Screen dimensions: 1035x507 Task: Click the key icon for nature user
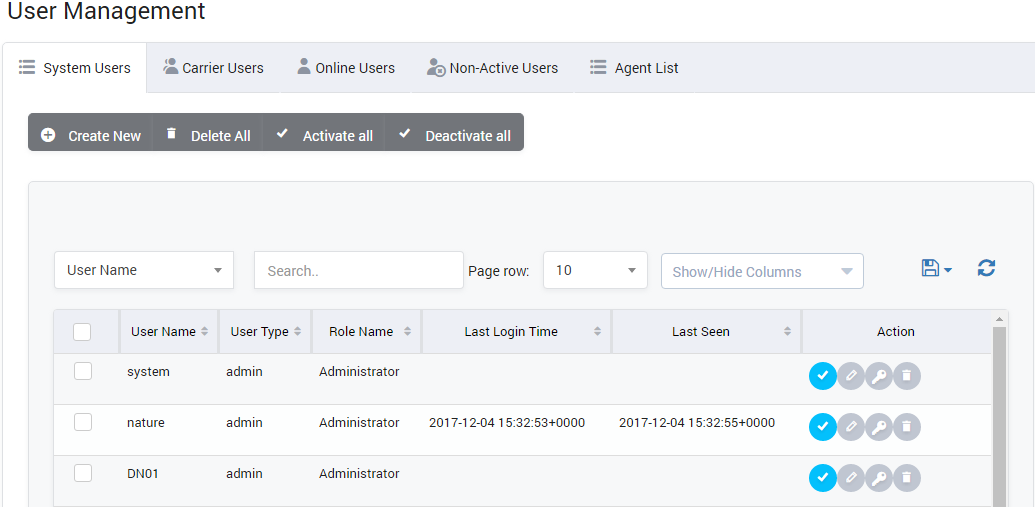tap(878, 427)
